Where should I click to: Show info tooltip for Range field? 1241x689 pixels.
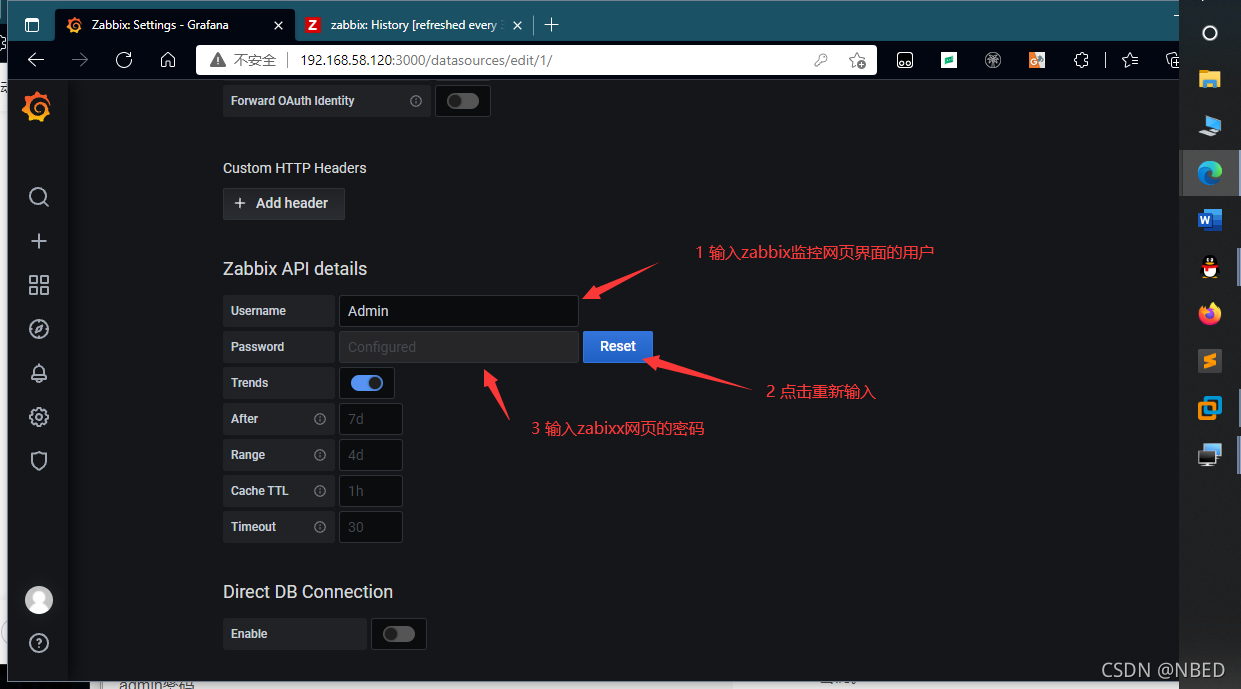click(x=320, y=455)
